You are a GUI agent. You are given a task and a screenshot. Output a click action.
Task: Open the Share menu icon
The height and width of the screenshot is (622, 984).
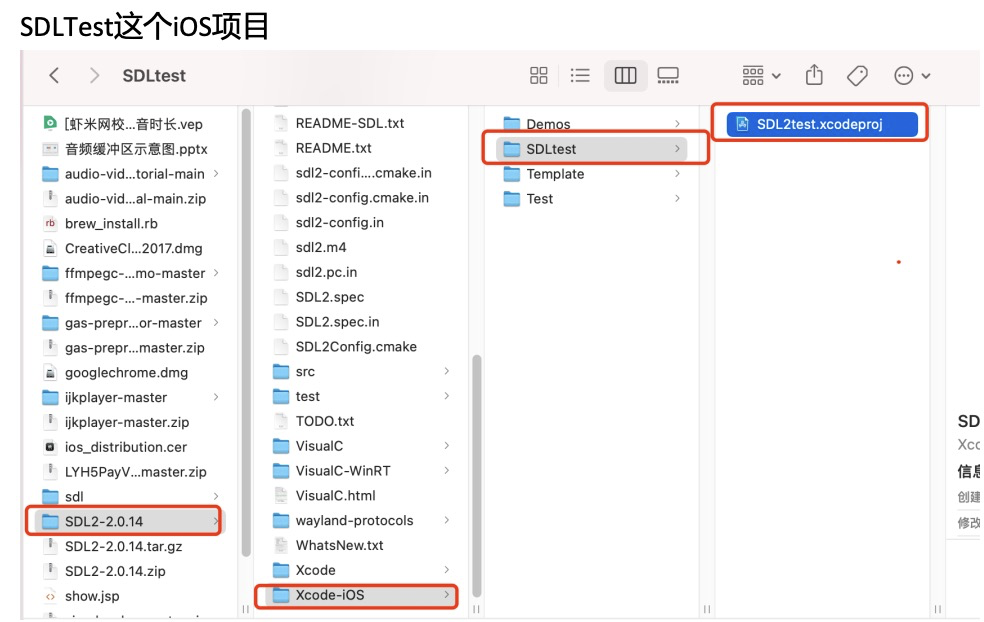tap(813, 74)
